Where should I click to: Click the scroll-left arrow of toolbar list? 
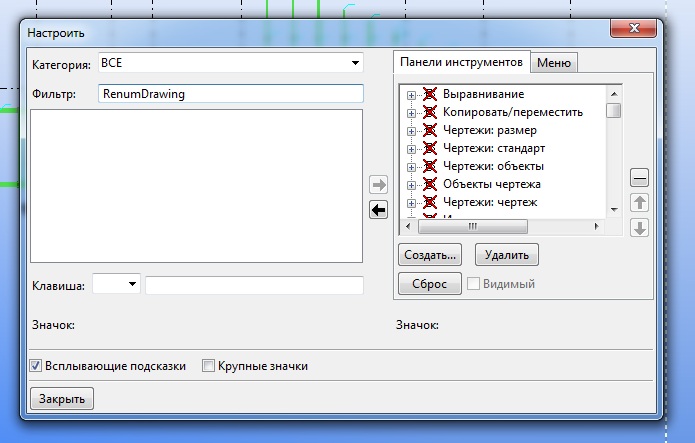point(408,227)
